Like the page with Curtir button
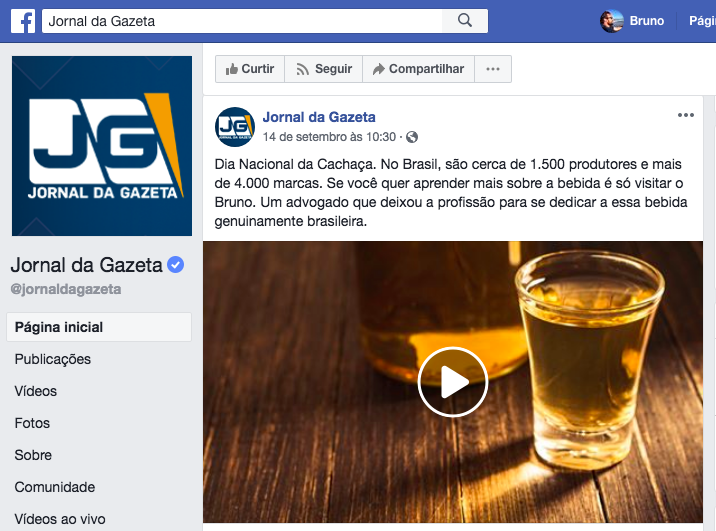The image size is (716, 531). 250,69
